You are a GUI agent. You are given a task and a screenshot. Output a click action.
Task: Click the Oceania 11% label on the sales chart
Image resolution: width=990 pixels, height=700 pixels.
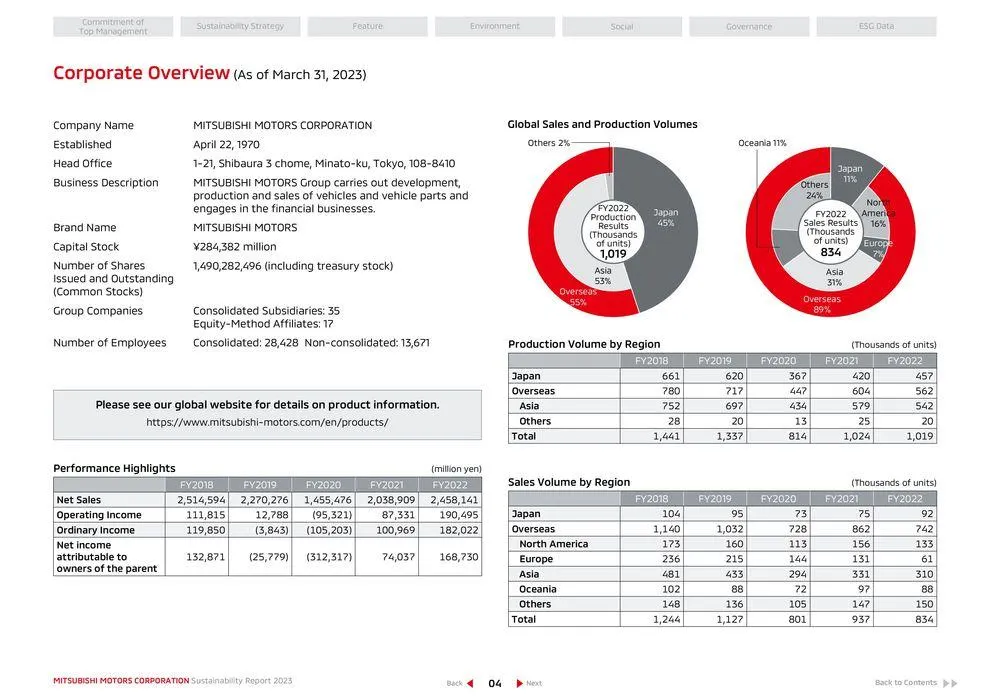[x=762, y=142]
